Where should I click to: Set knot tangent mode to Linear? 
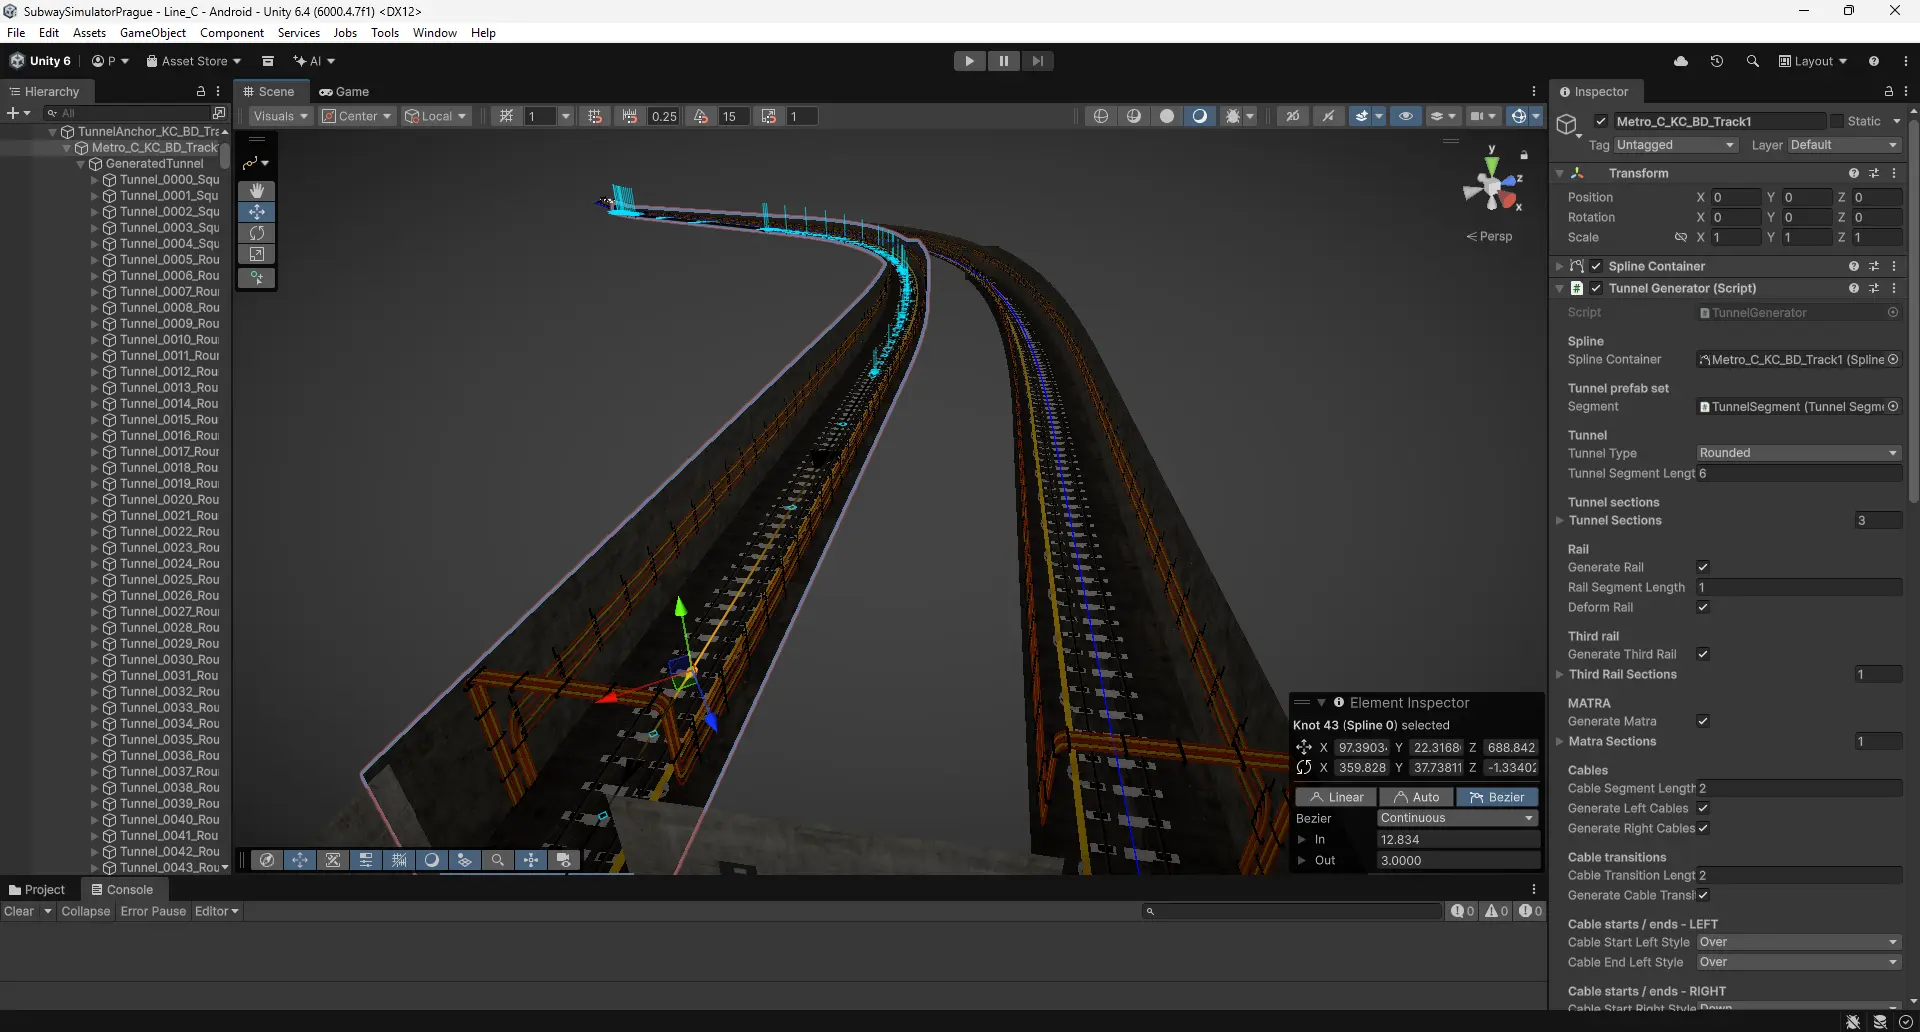point(1336,797)
